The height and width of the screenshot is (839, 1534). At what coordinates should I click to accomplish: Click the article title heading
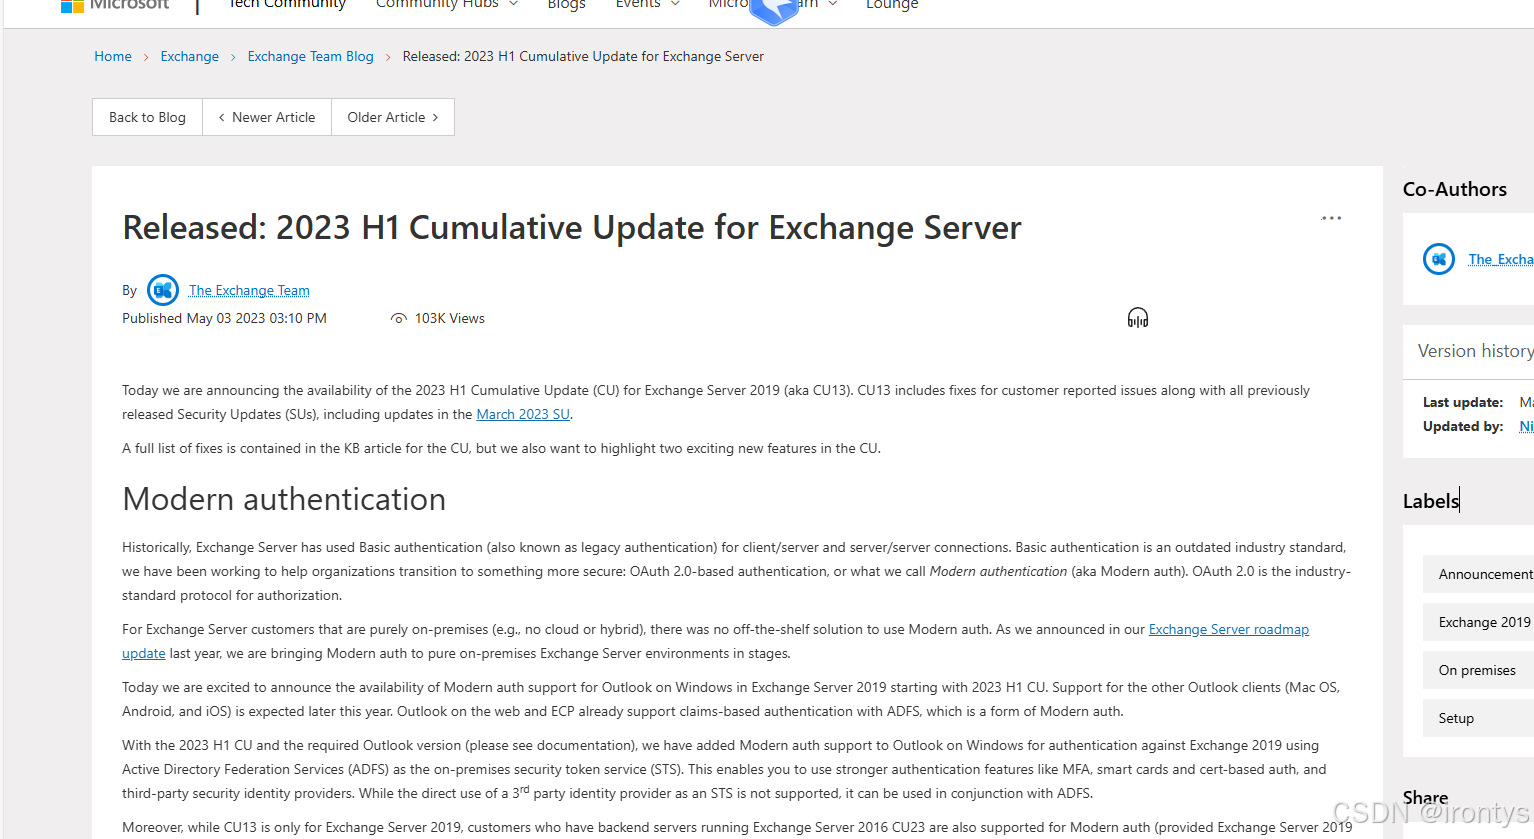572,227
